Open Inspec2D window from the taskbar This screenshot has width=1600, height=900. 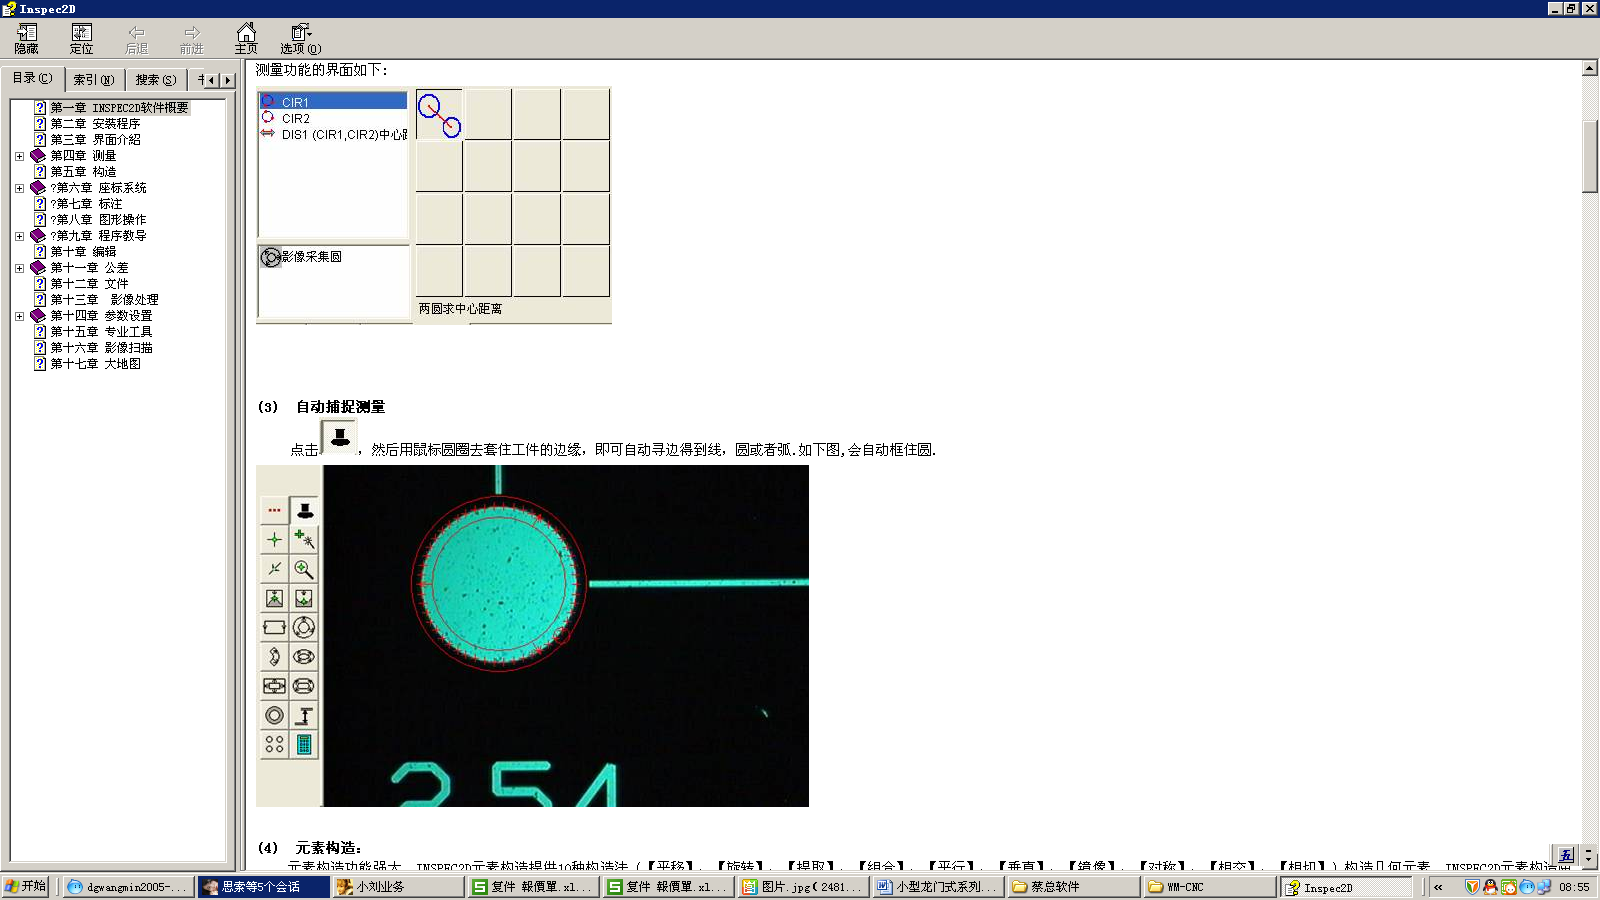1345,887
